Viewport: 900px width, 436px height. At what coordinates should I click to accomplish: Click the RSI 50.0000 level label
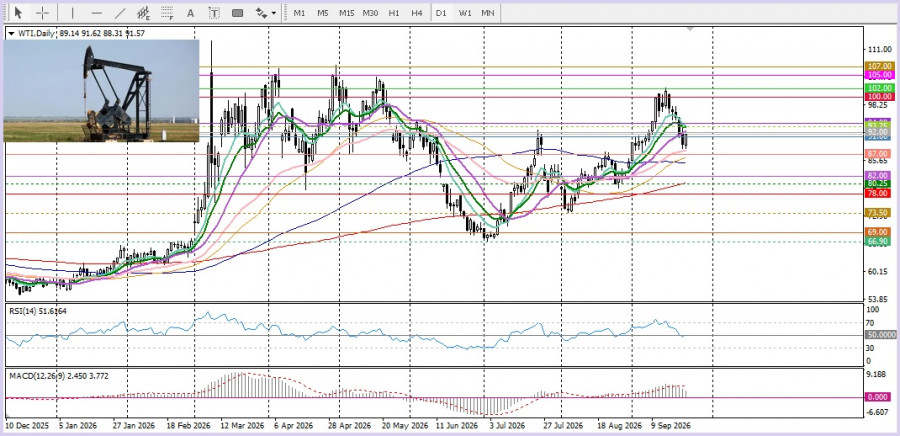881,334
